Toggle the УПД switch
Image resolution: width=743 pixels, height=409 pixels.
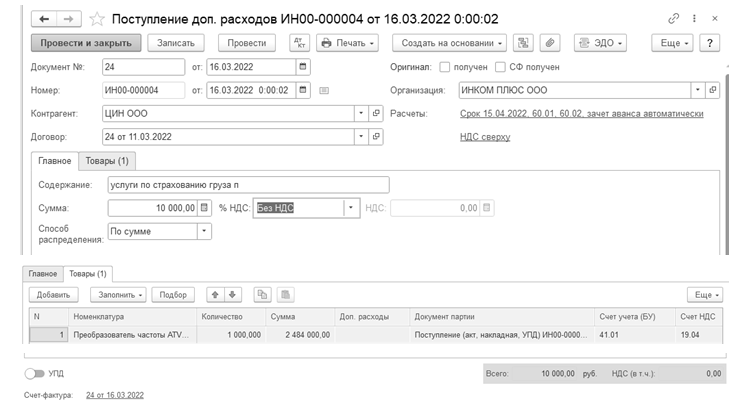pos(34,373)
